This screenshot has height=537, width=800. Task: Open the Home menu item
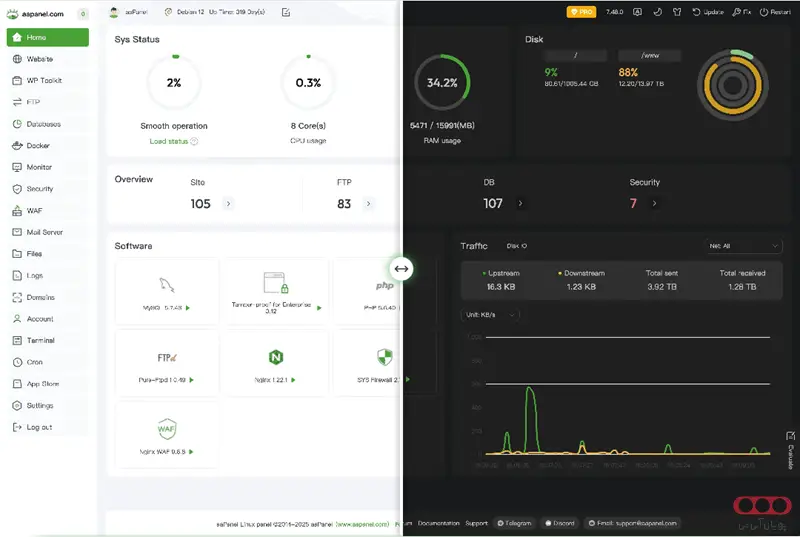pos(47,37)
